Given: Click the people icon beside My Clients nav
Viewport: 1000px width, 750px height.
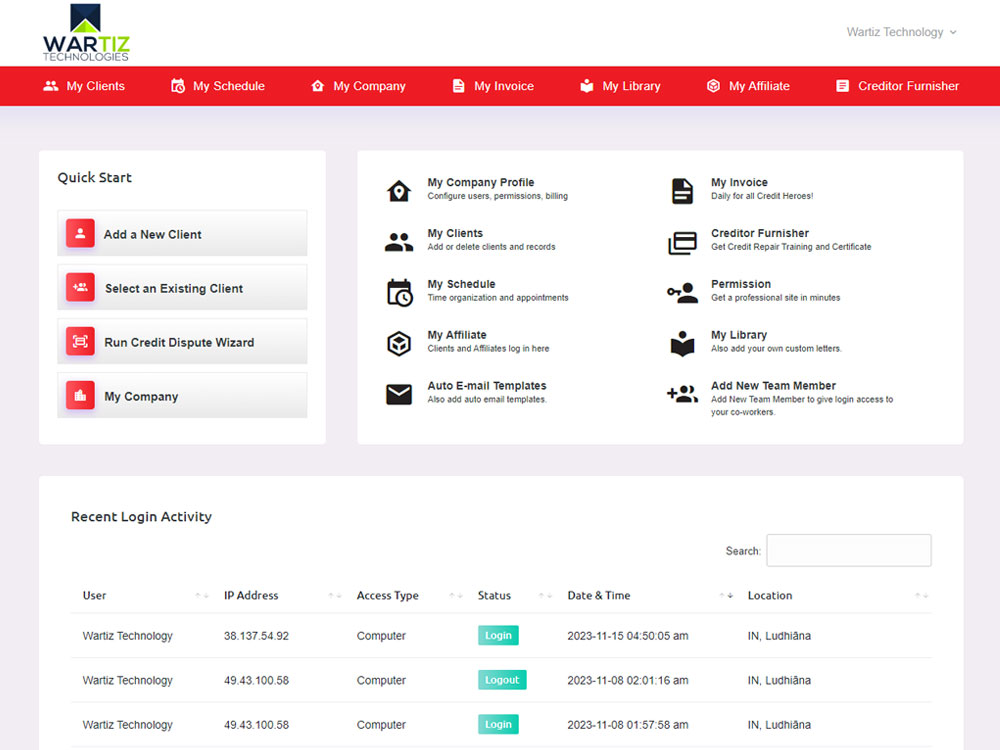Looking at the screenshot, I should [50, 86].
